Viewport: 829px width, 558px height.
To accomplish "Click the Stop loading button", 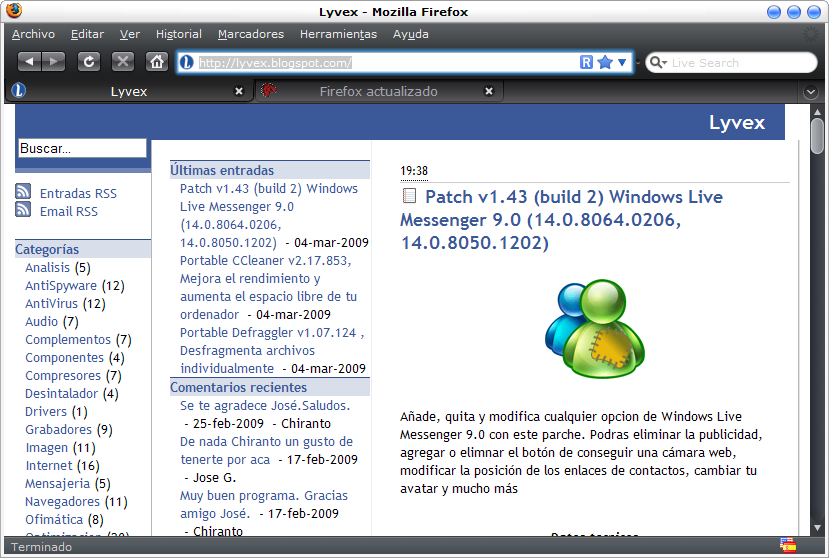I will click(x=123, y=62).
